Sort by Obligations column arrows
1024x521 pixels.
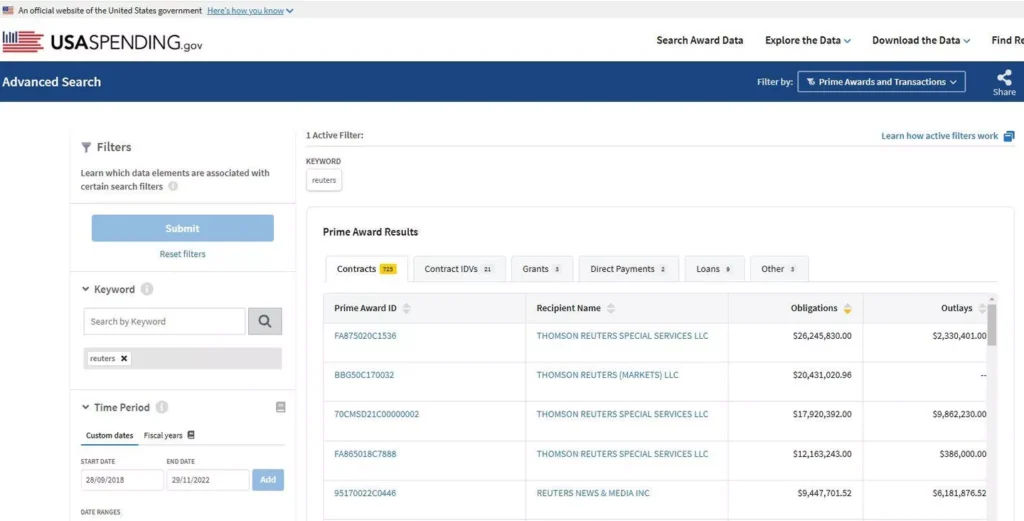pyautogui.click(x=848, y=308)
